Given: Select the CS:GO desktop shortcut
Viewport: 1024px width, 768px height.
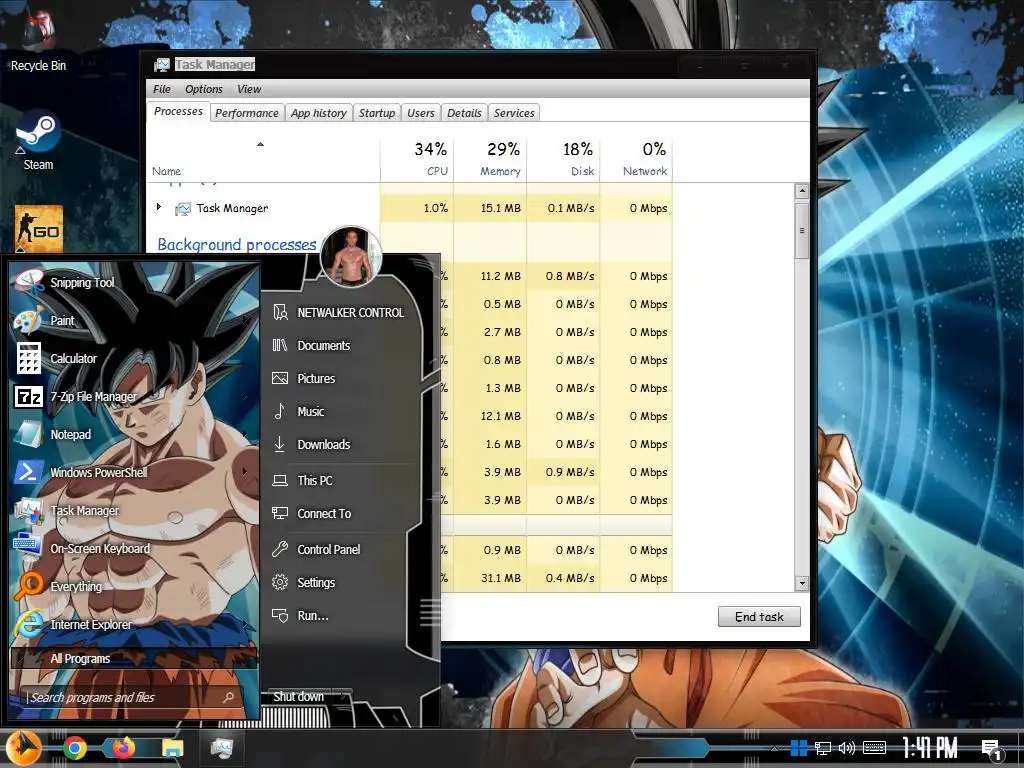Looking at the screenshot, I should pyautogui.click(x=39, y=229).
